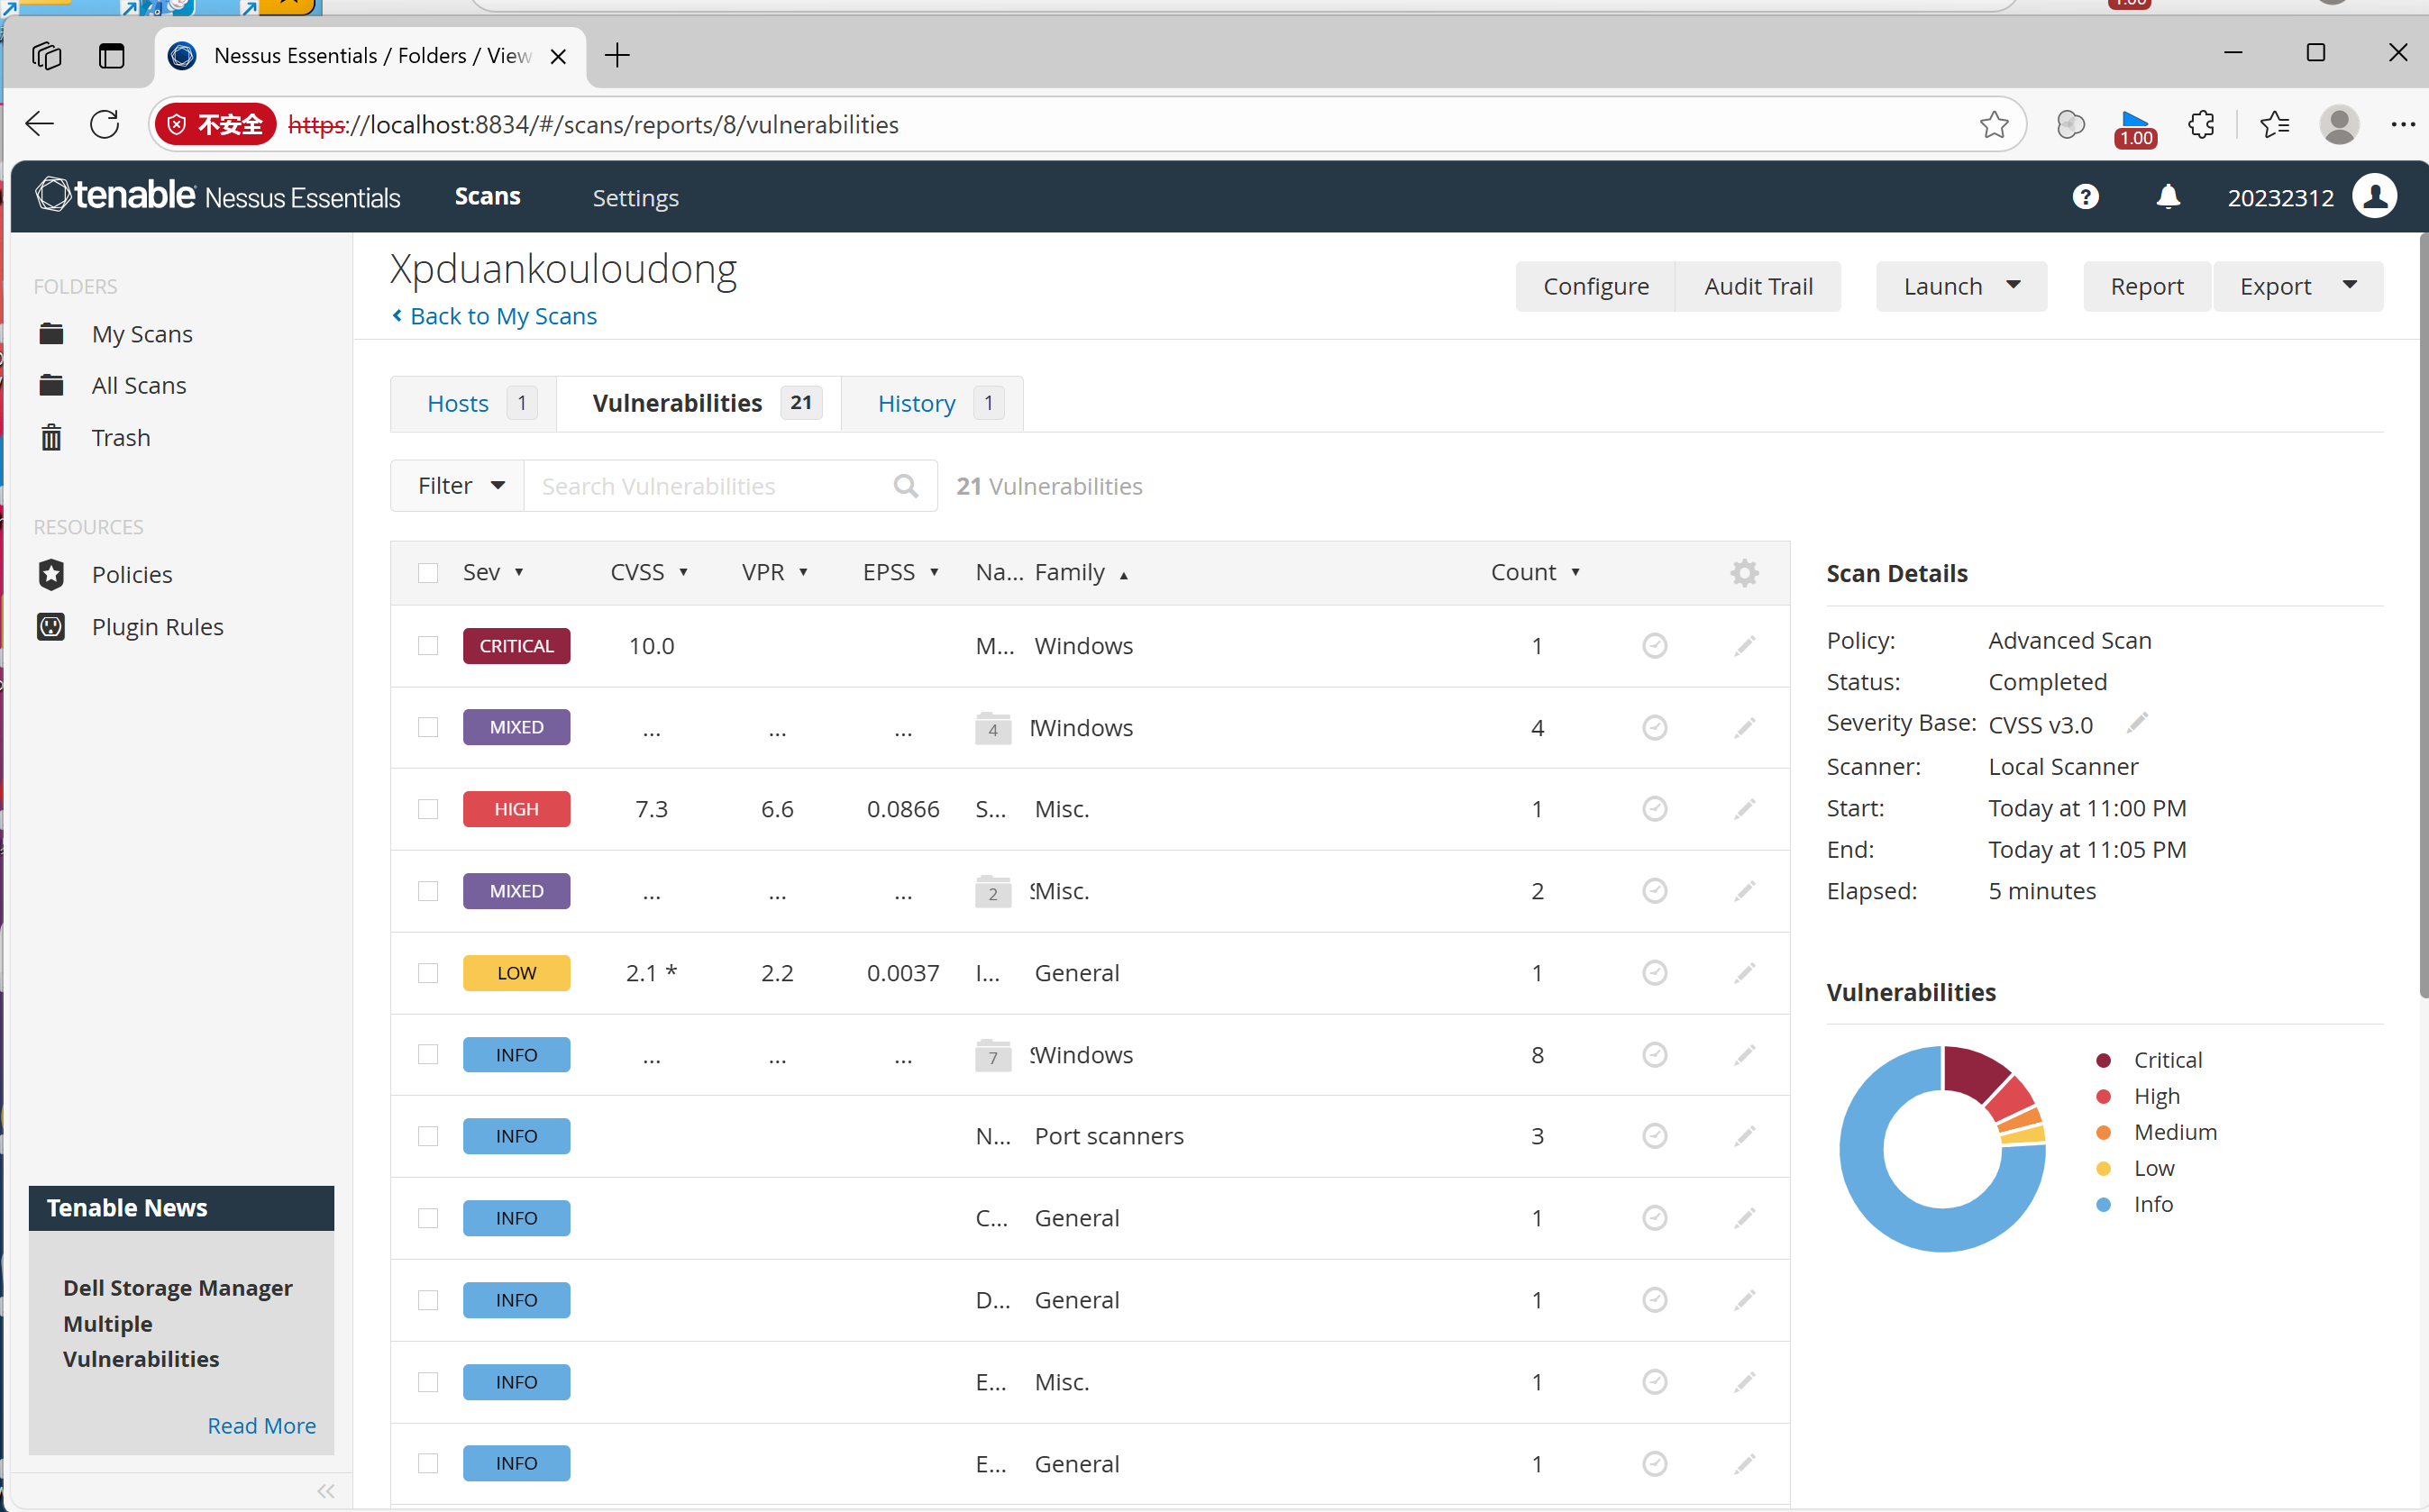The image size is (2429, 1512).
Task: Tick the checkbox on the CRITICAL row
Action: tap(428, 646)
